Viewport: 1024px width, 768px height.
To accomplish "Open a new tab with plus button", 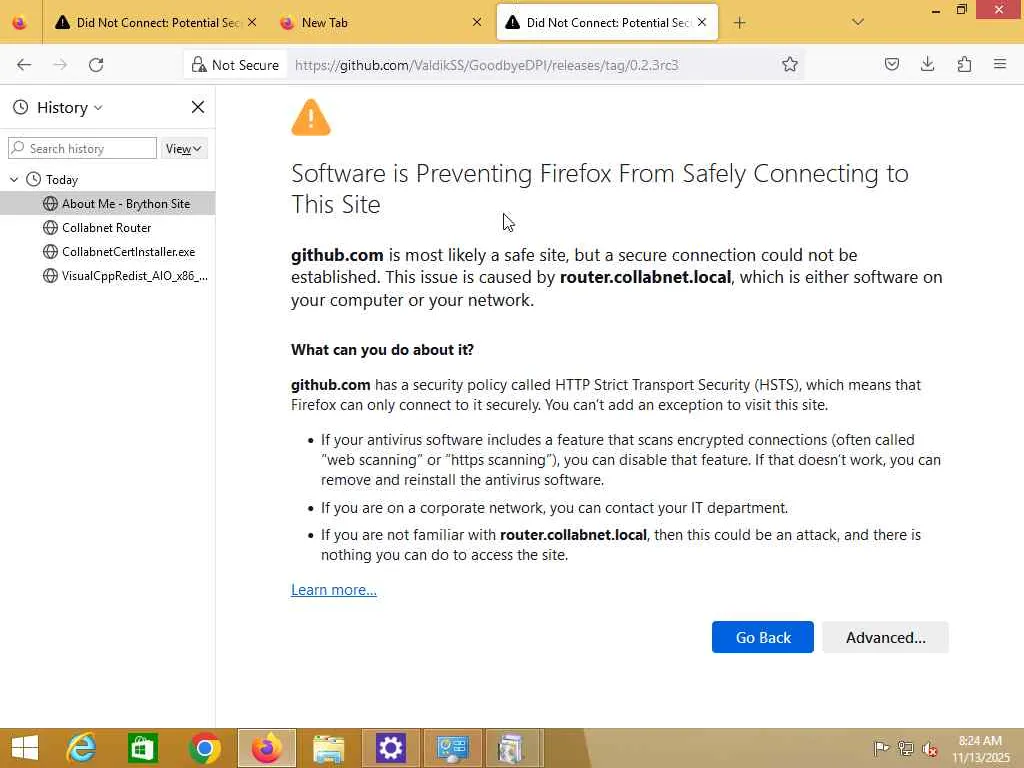I will coord(740,22).
